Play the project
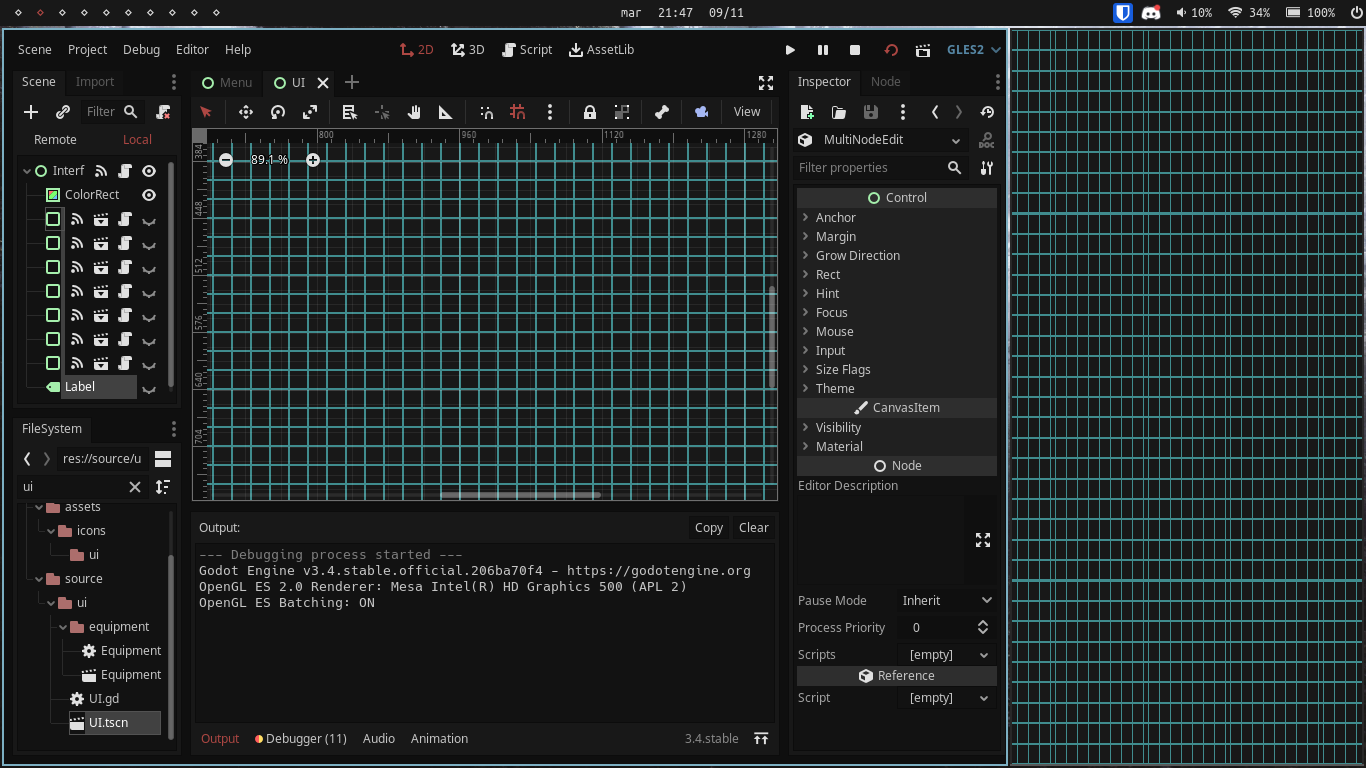The width and height of the screenshot is (1366, 768). (x=790, y=50)
